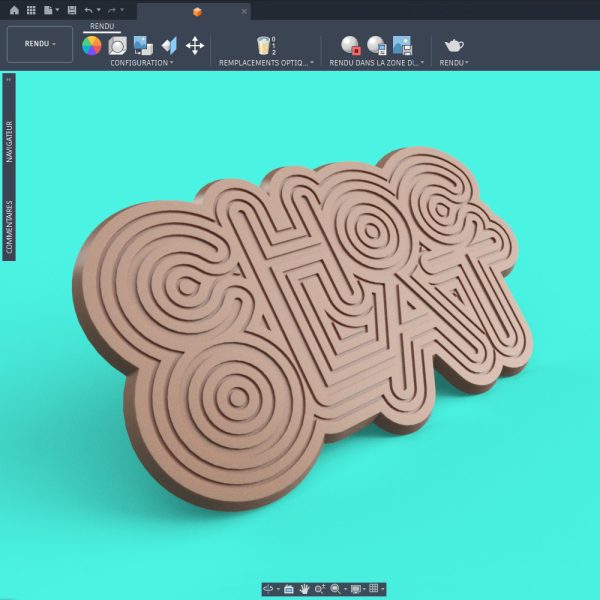
Task: Click the Look At camera icon
Action: [289, 589]
